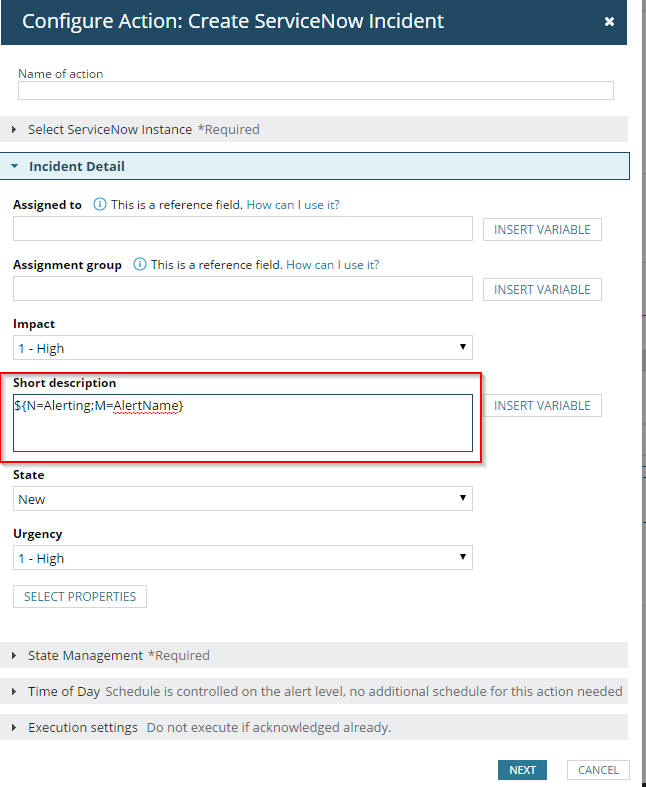Open 'How can I use it?' link for Assigned to

[293, 204]
